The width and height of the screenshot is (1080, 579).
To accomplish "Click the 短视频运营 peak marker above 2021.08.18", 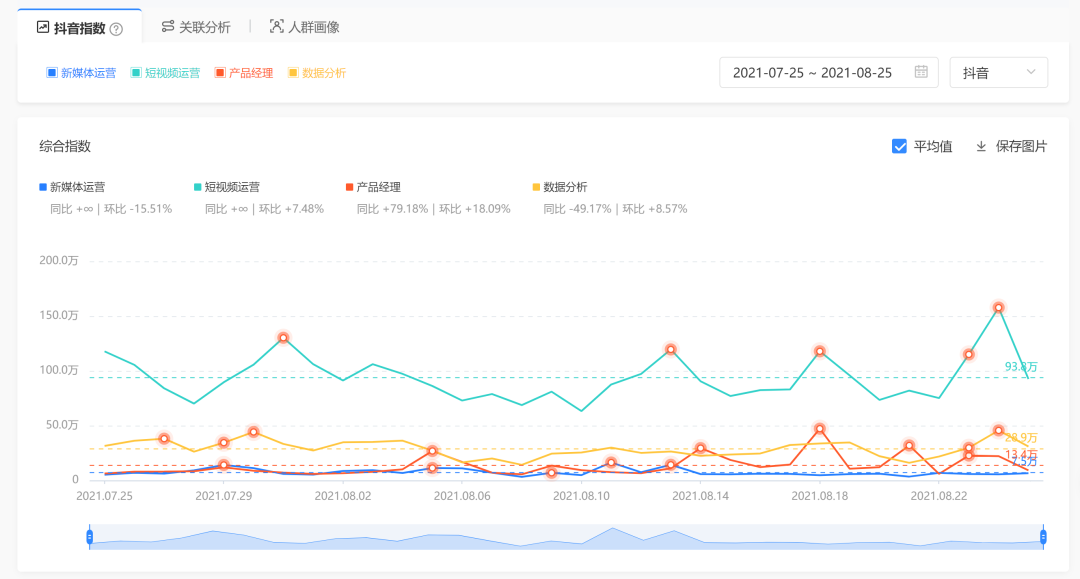I will point(820,351).
